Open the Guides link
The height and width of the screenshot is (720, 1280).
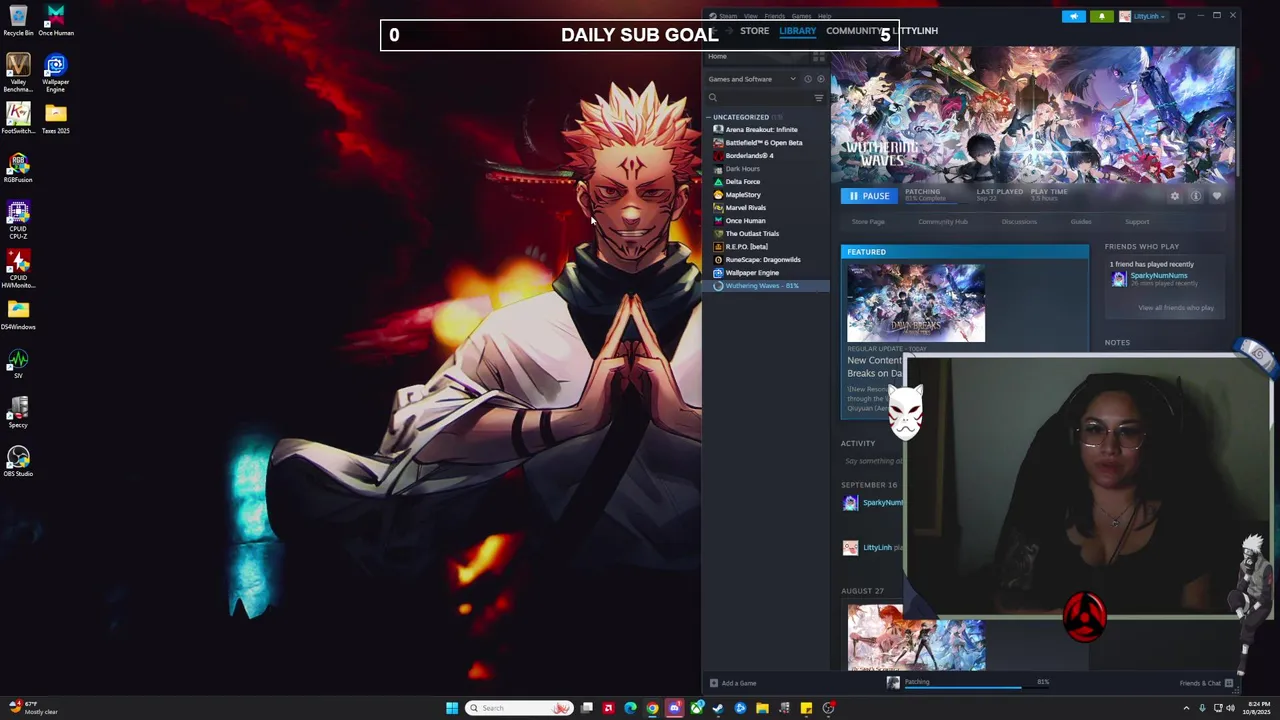point(1081,222)
